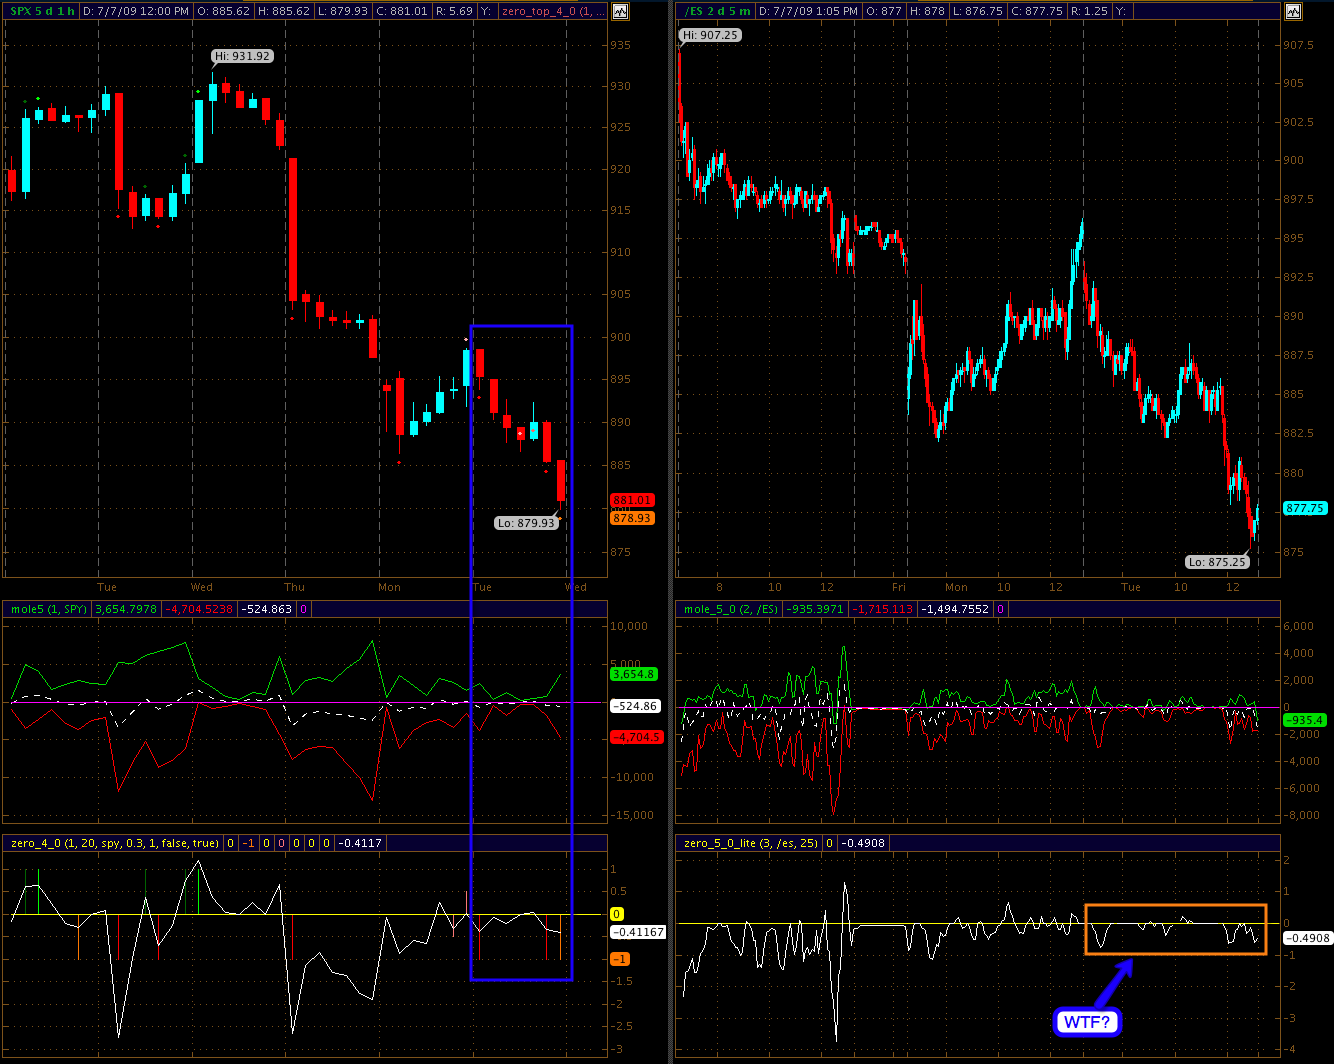Click the Hi: 931.92 price bubble

(x=242, y=56)
